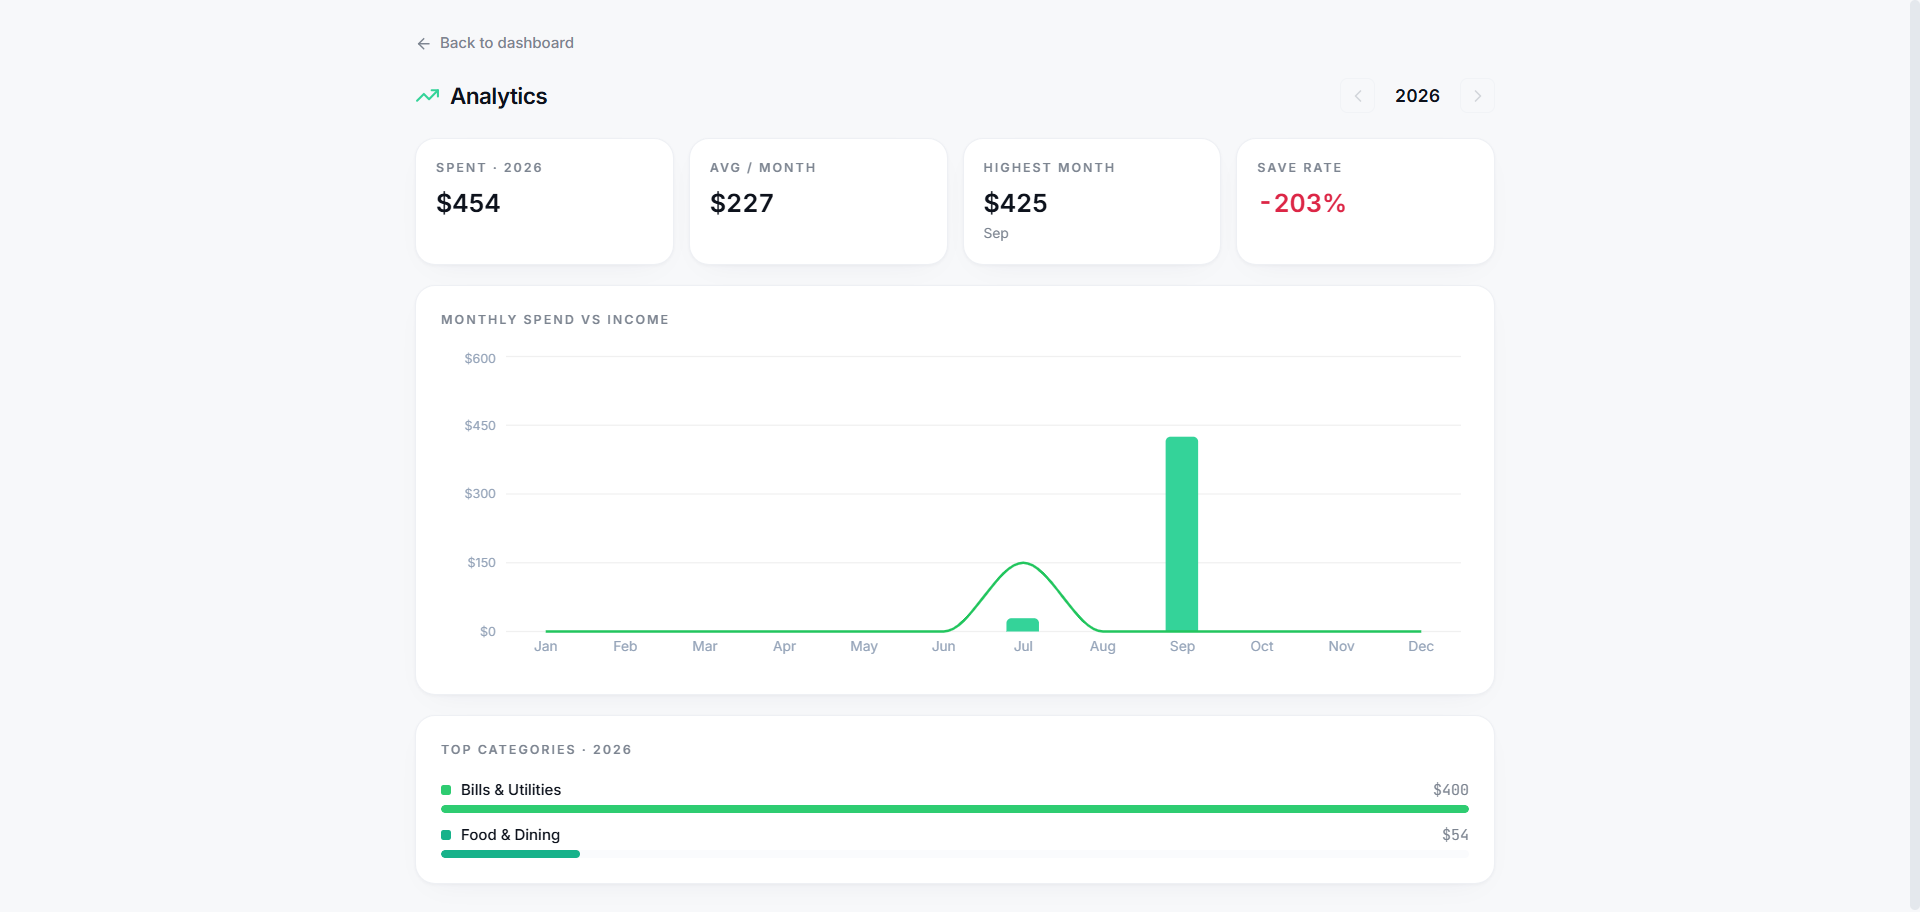Select the Spent 2026 value $454
1920x912 pixels.
(468, 203)
